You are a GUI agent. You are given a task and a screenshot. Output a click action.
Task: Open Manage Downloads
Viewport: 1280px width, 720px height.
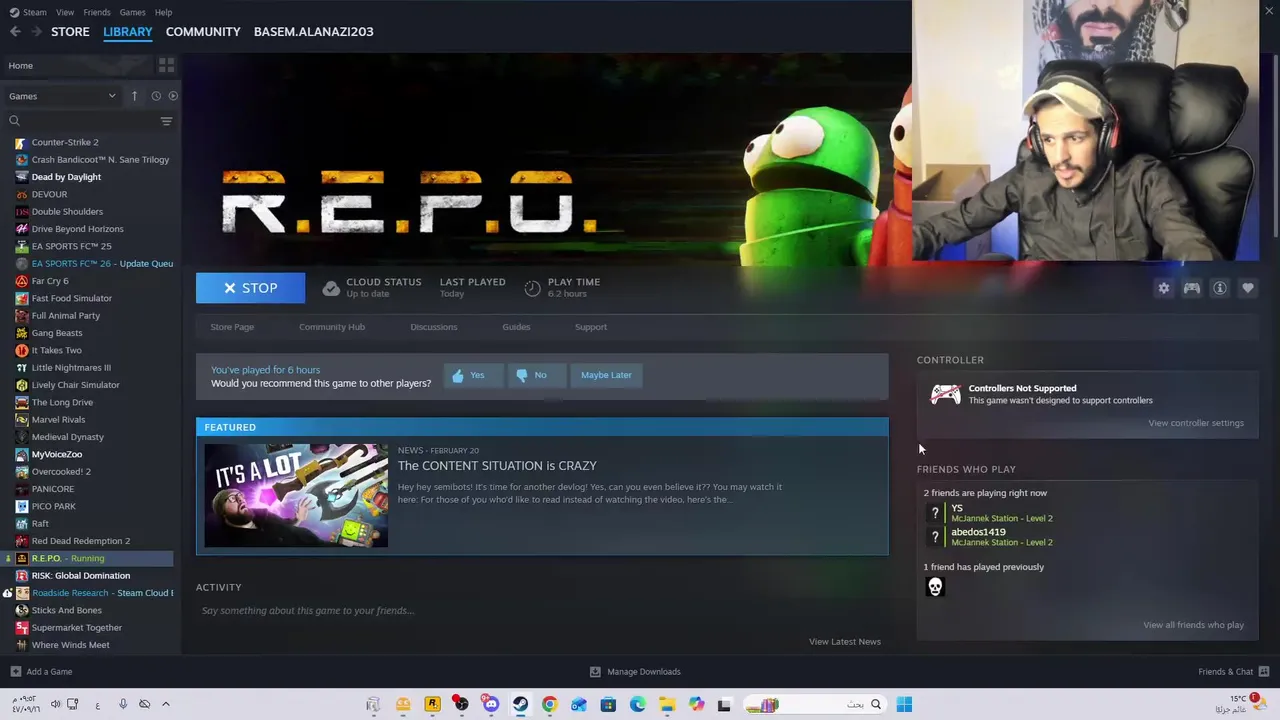(x=635, y=672)
